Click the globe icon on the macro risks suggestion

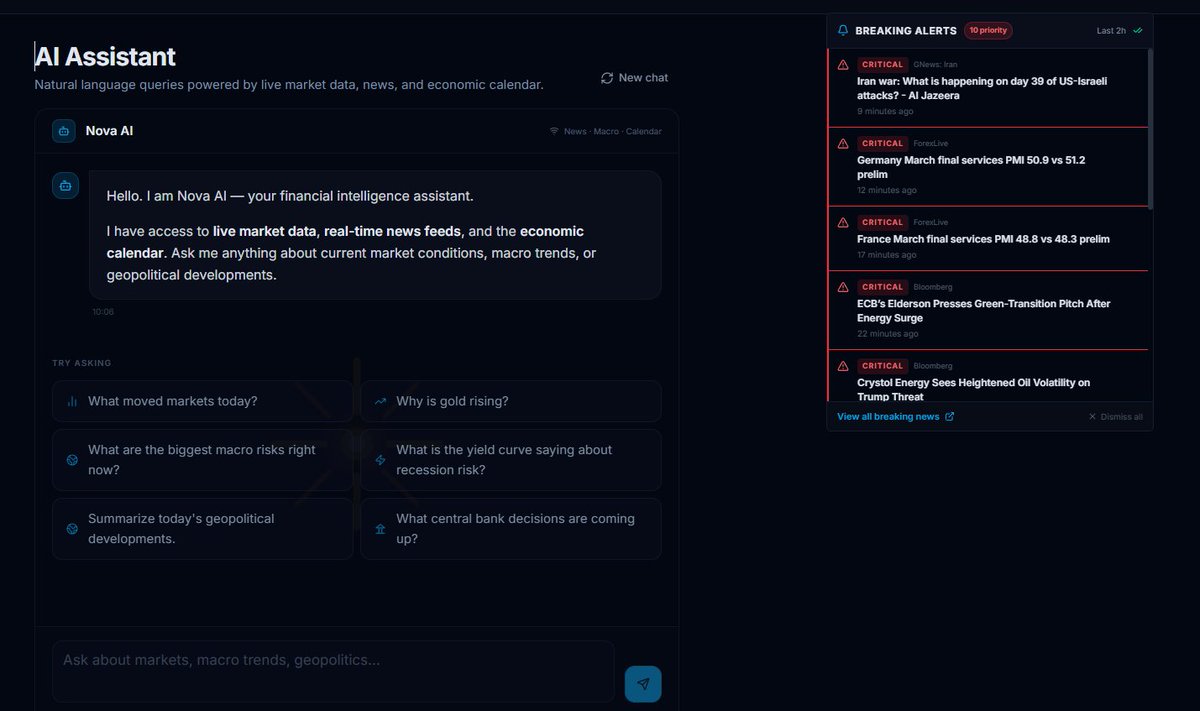(72, 460)
